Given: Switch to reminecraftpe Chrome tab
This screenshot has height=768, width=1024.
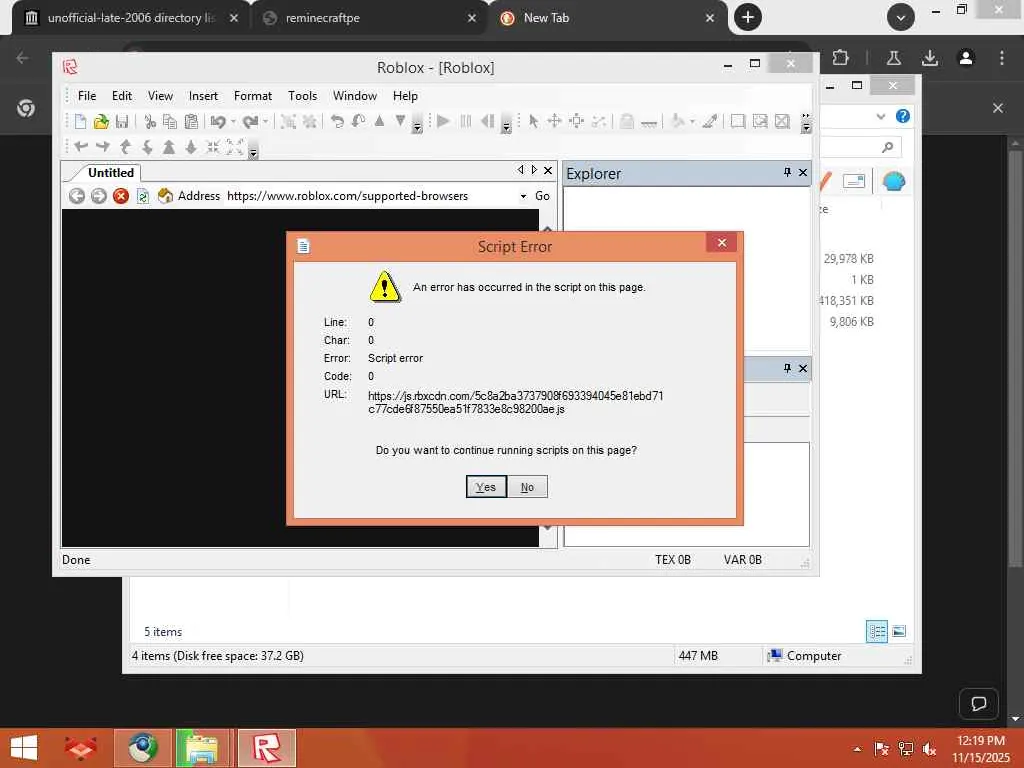Looking at the screenshot, I should (370, 18).
